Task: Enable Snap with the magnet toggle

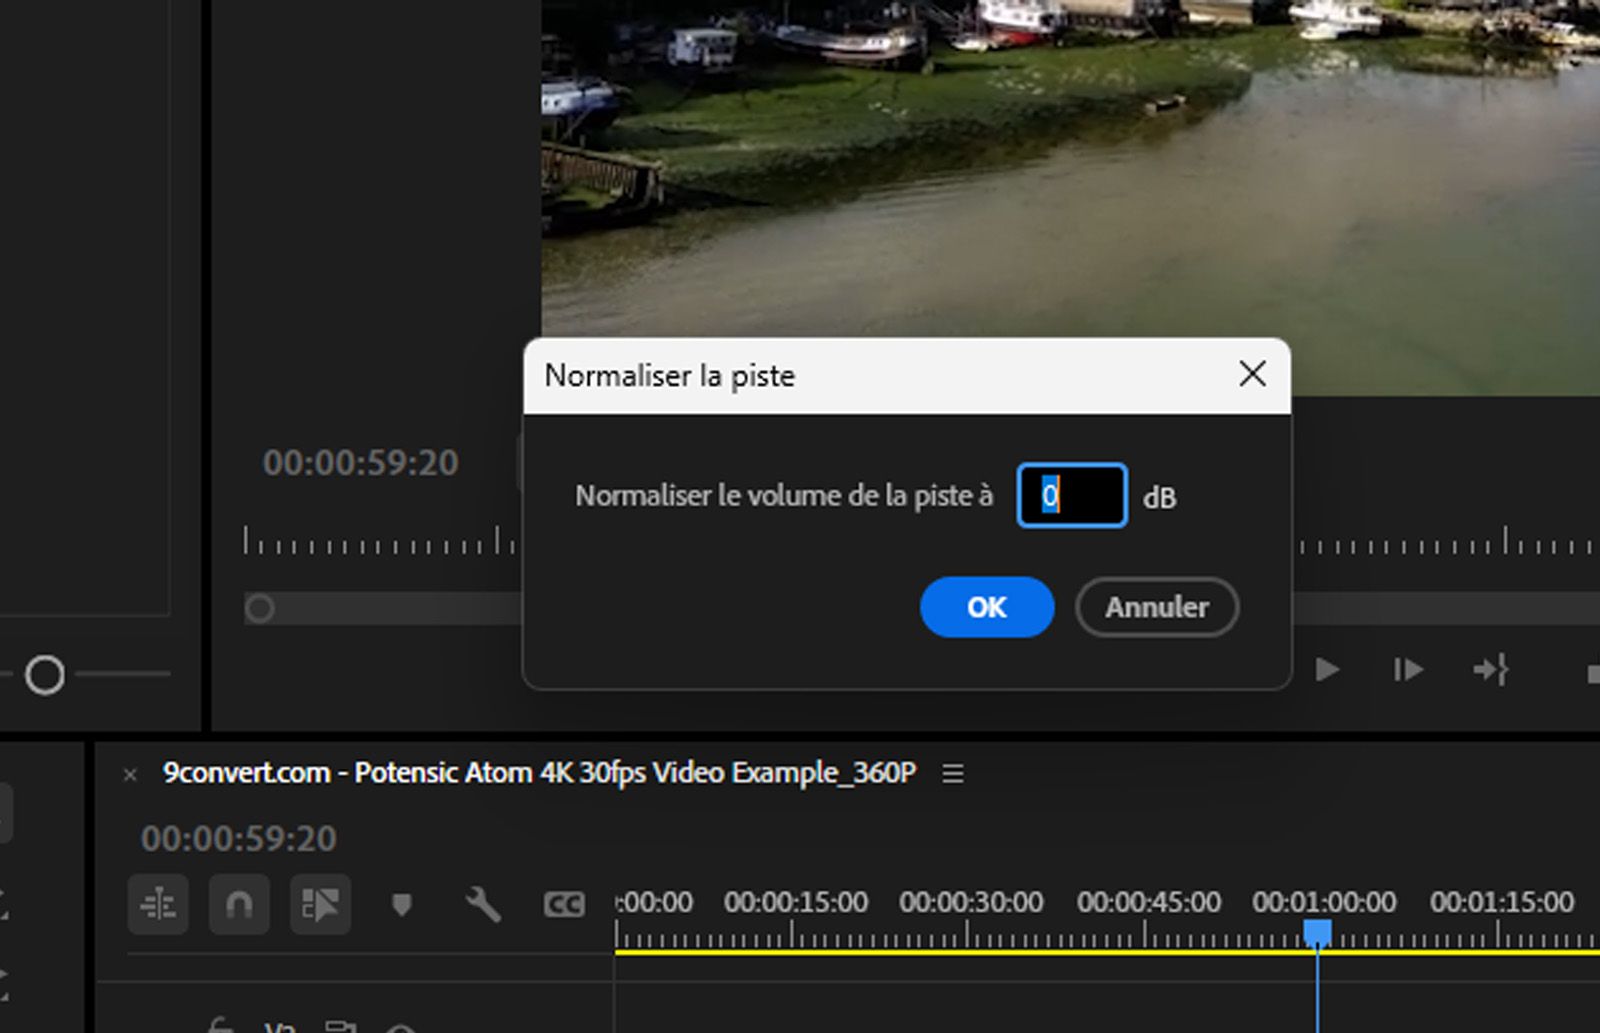Action: 239,904
